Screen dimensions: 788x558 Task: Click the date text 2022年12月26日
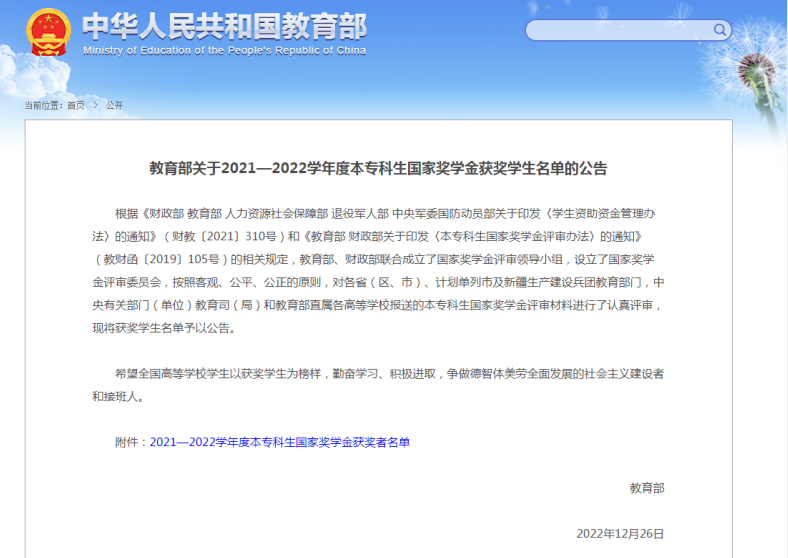click(x=620, y=534)
